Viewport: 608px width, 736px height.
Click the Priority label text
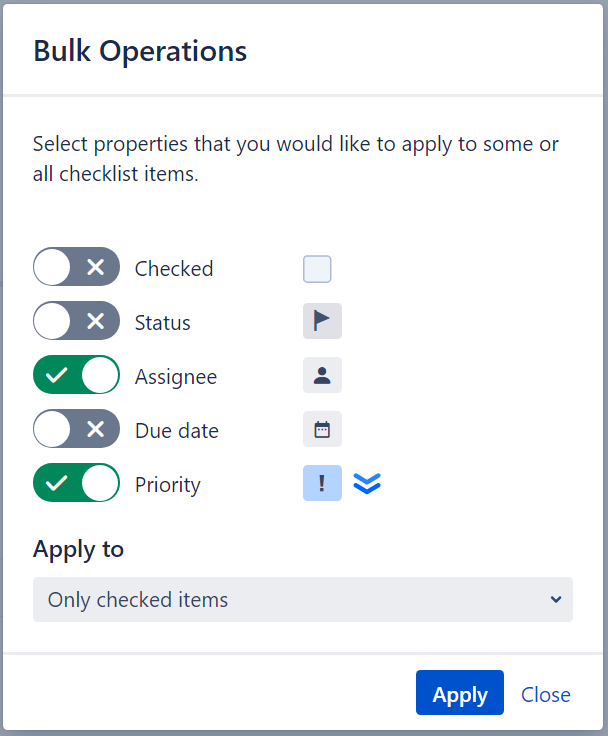pyautogui.click(x=168, y=485)
